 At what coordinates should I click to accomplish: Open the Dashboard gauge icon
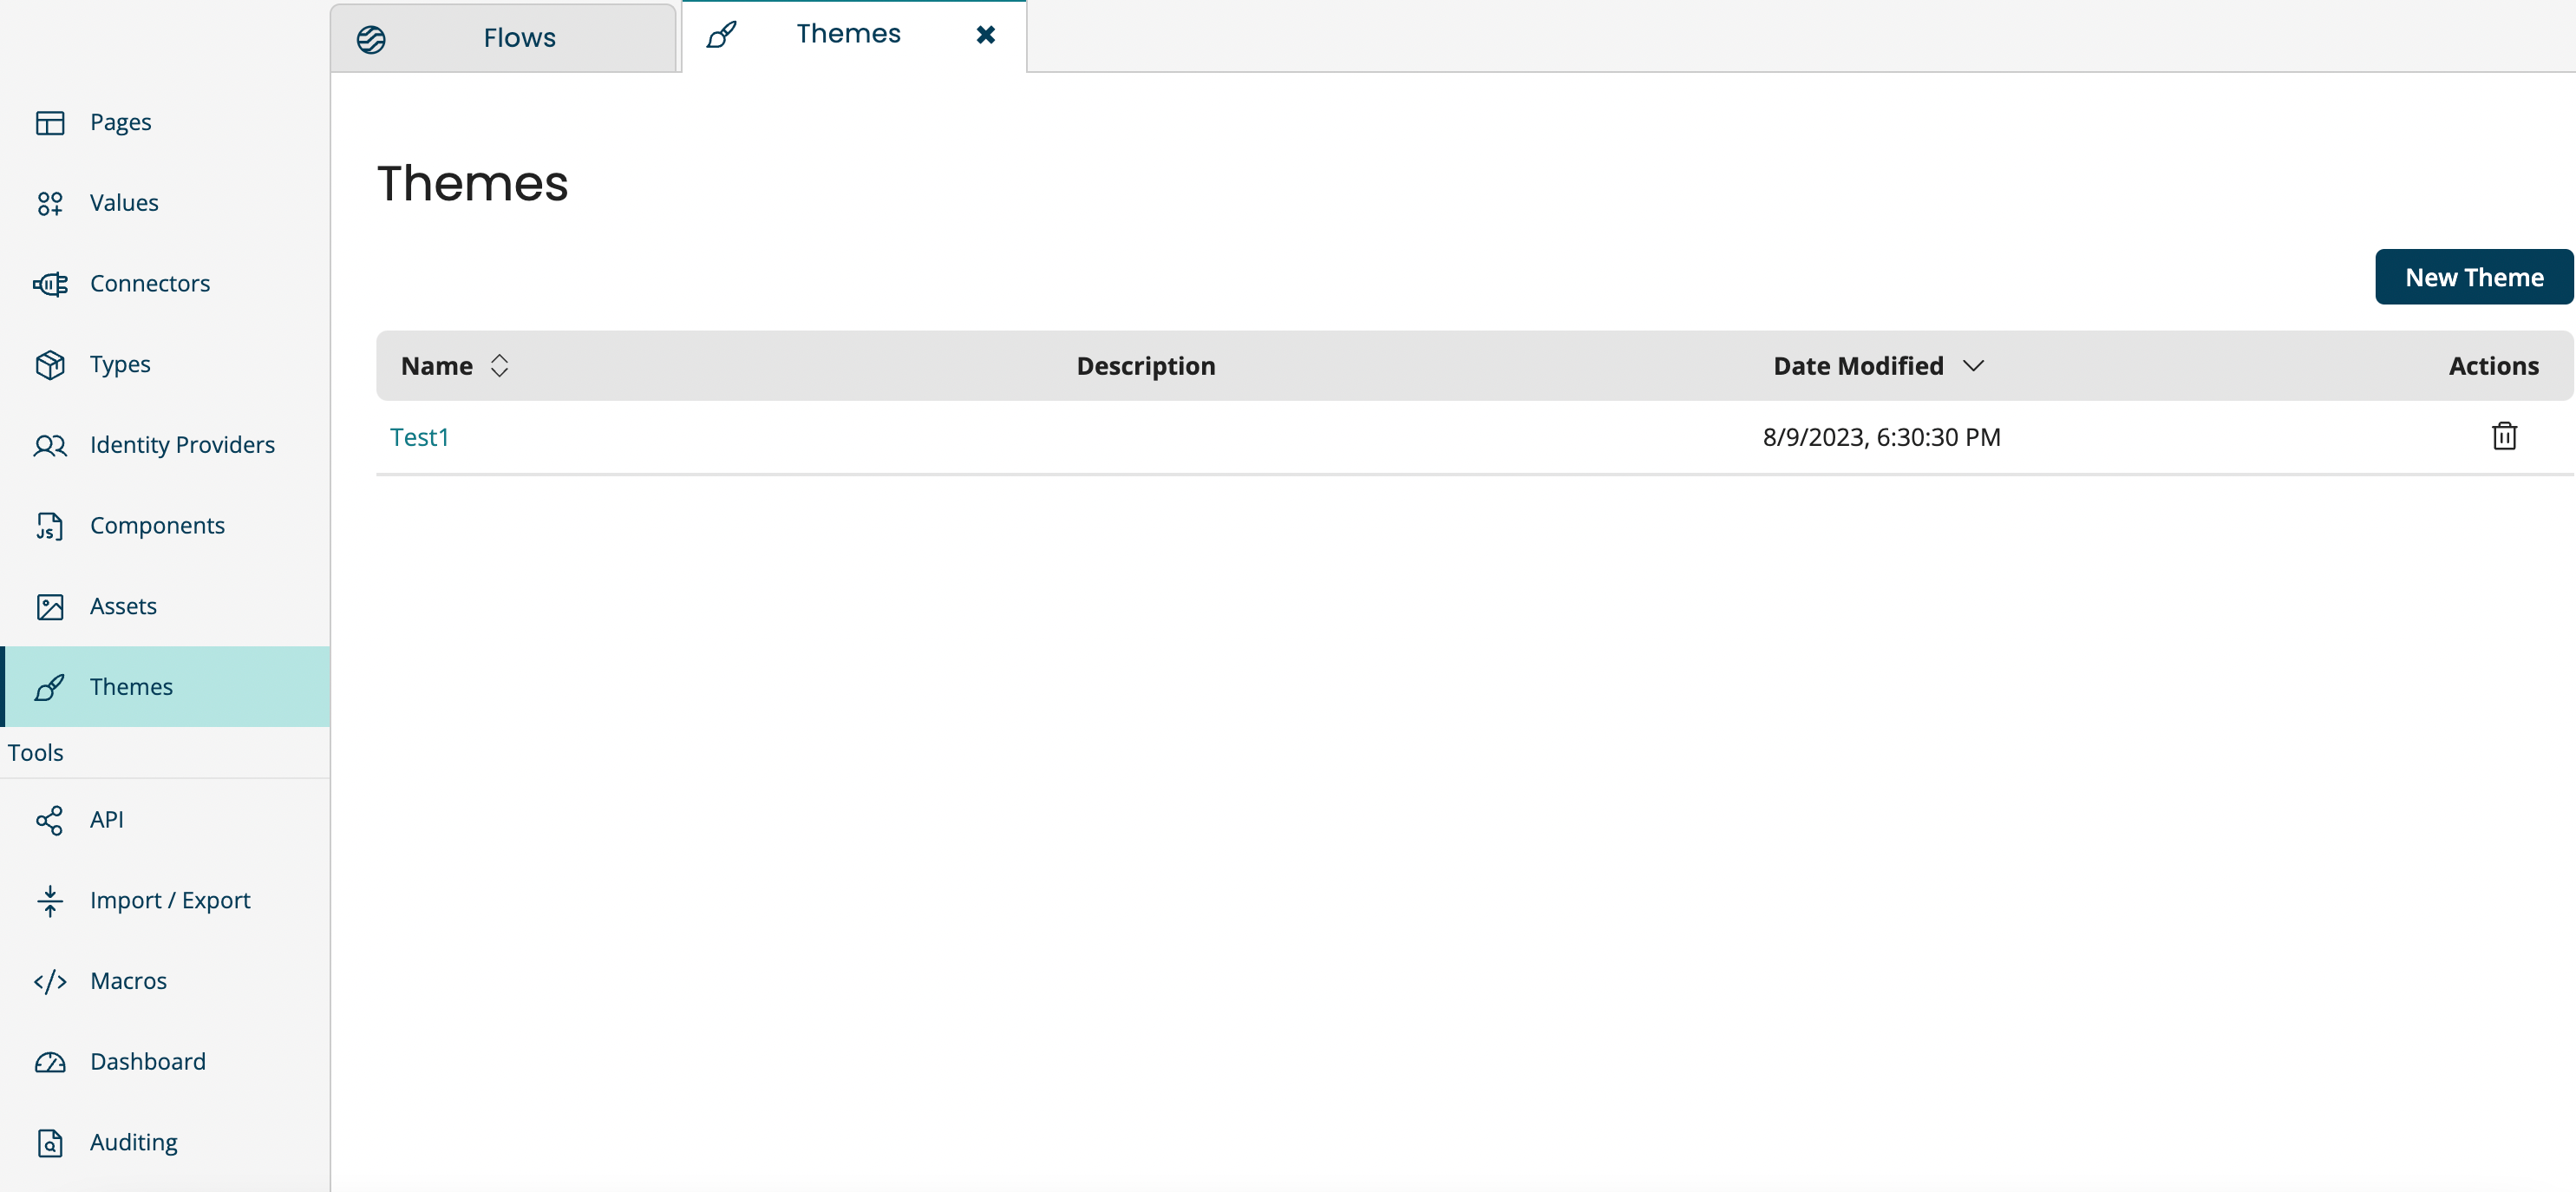tap(50, 1062)
